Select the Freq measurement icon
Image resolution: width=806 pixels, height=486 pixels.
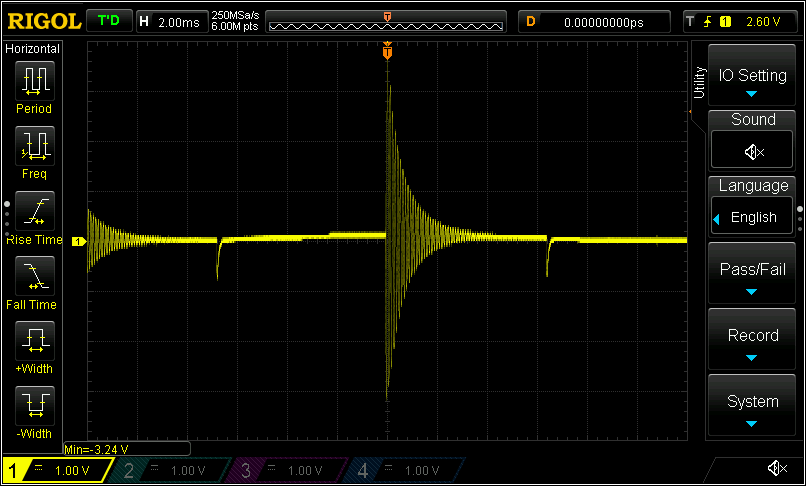(x=34, y=145)
